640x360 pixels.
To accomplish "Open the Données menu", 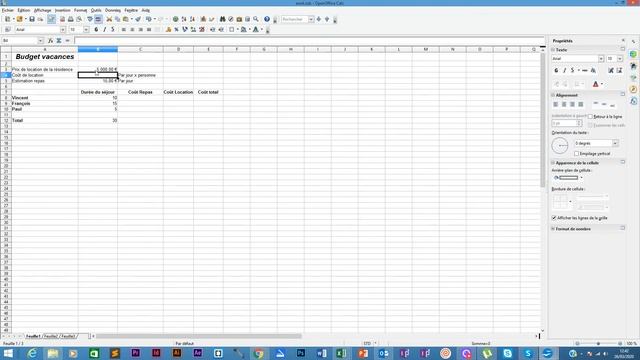I will pos(113,10).
